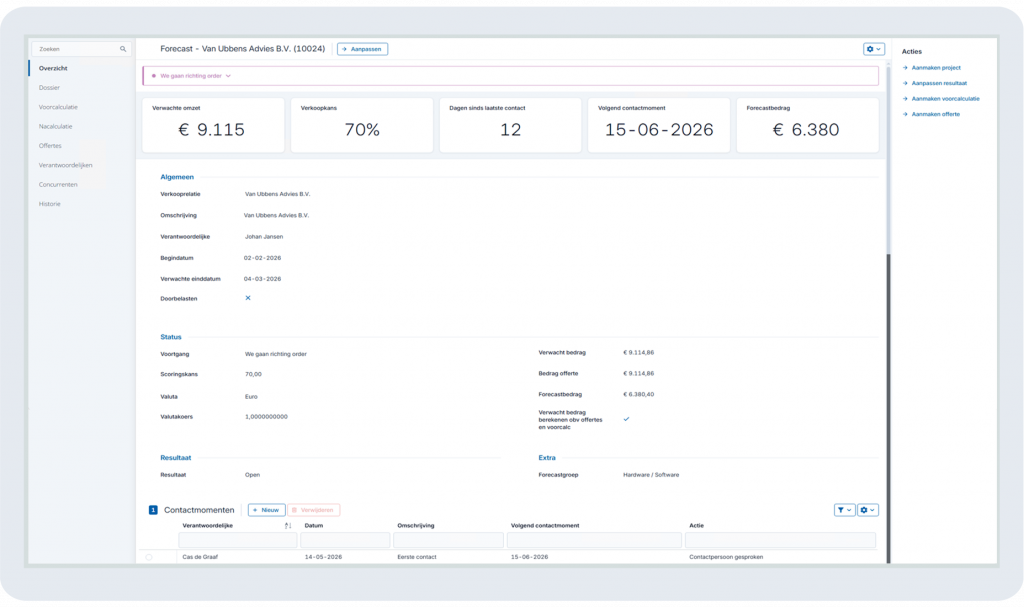Open the Voorcalculatie sidebar item

pyautogui.click(x=58, y=107)
